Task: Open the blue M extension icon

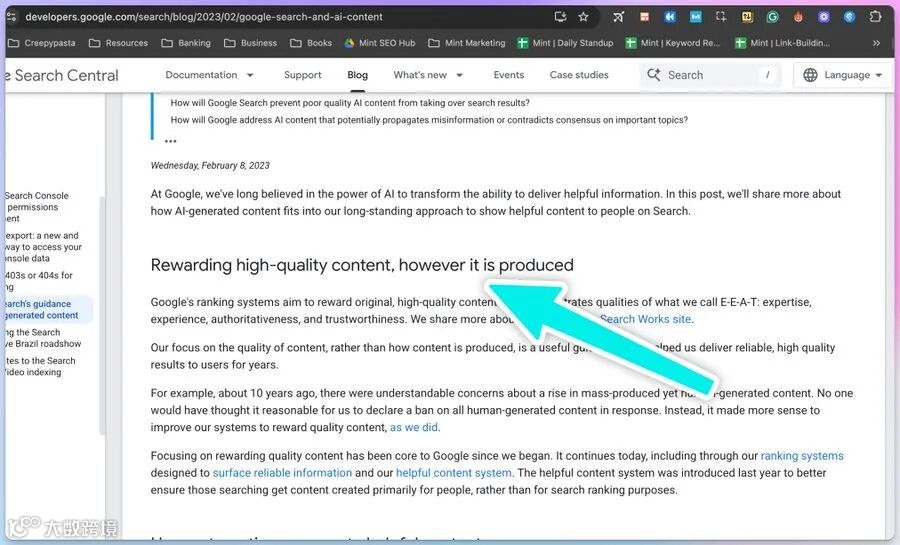Action: click(696, 17)
